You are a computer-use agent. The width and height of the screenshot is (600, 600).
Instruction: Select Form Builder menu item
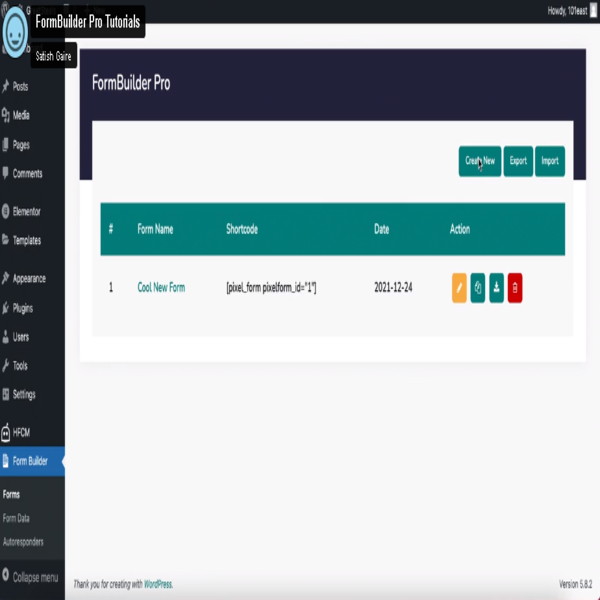click(x=32, y=461)
